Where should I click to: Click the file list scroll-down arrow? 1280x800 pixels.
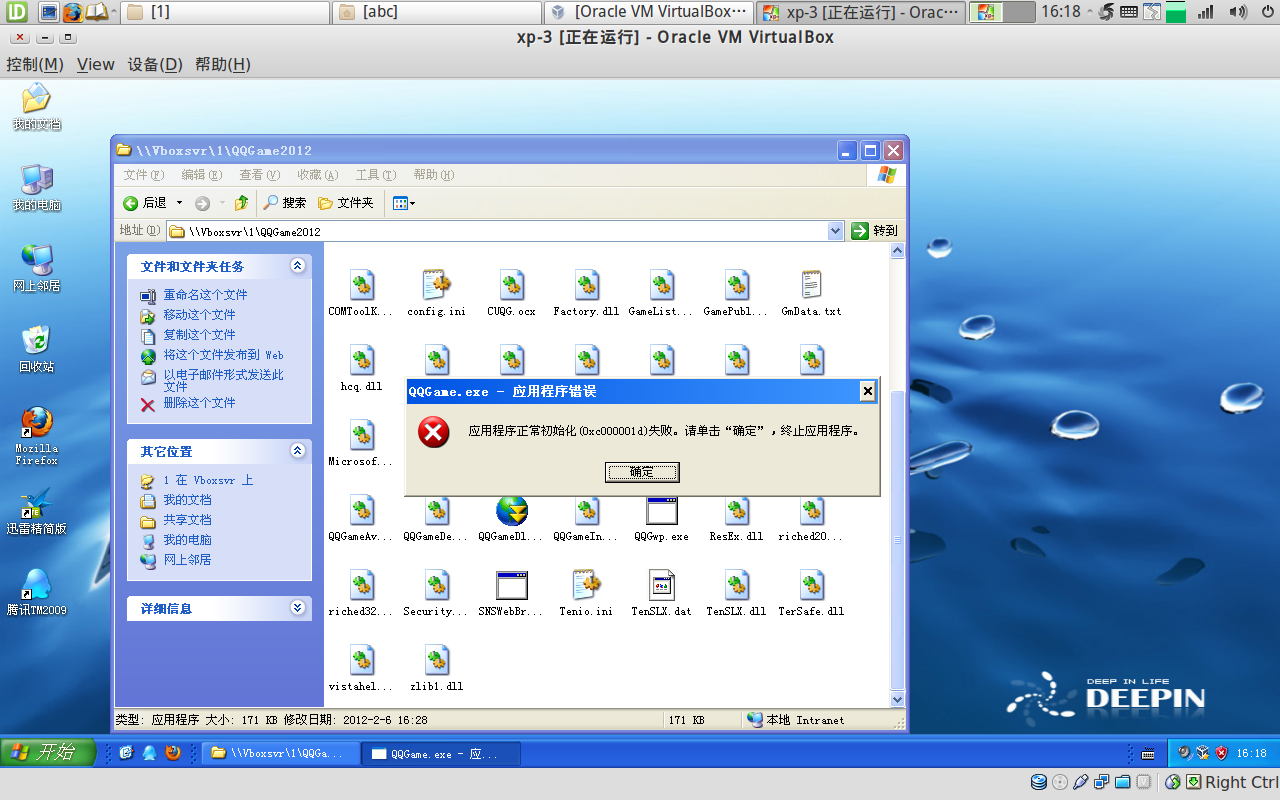pos(897,700)
